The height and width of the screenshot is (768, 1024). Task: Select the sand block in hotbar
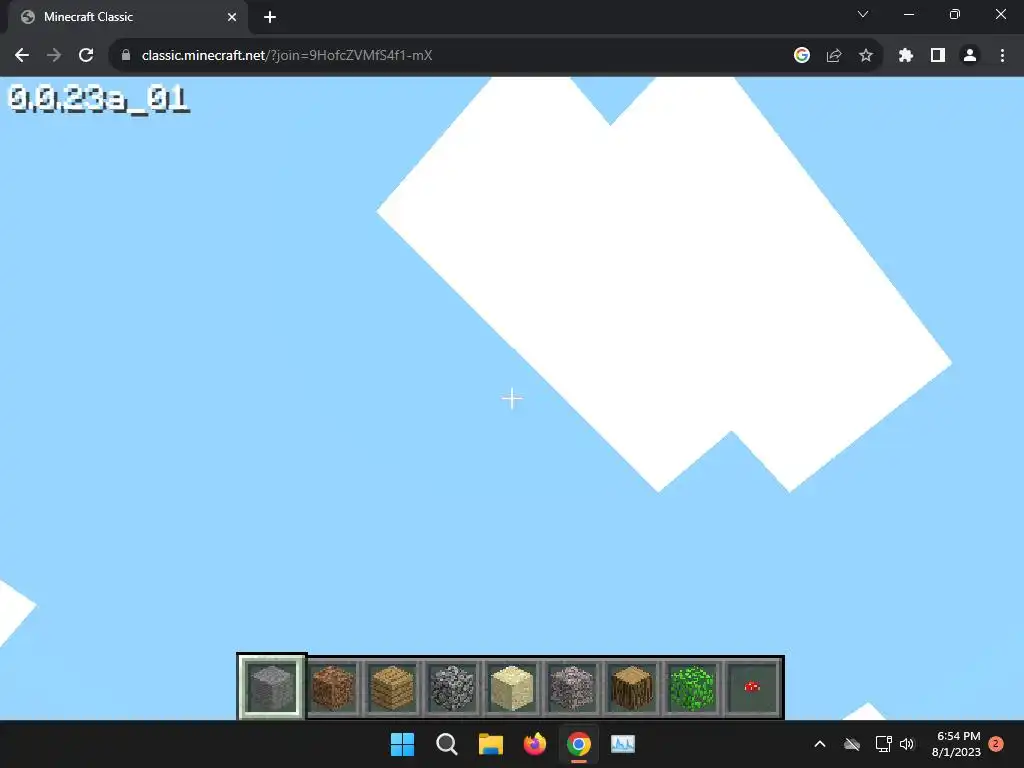(x=512, y=688)
